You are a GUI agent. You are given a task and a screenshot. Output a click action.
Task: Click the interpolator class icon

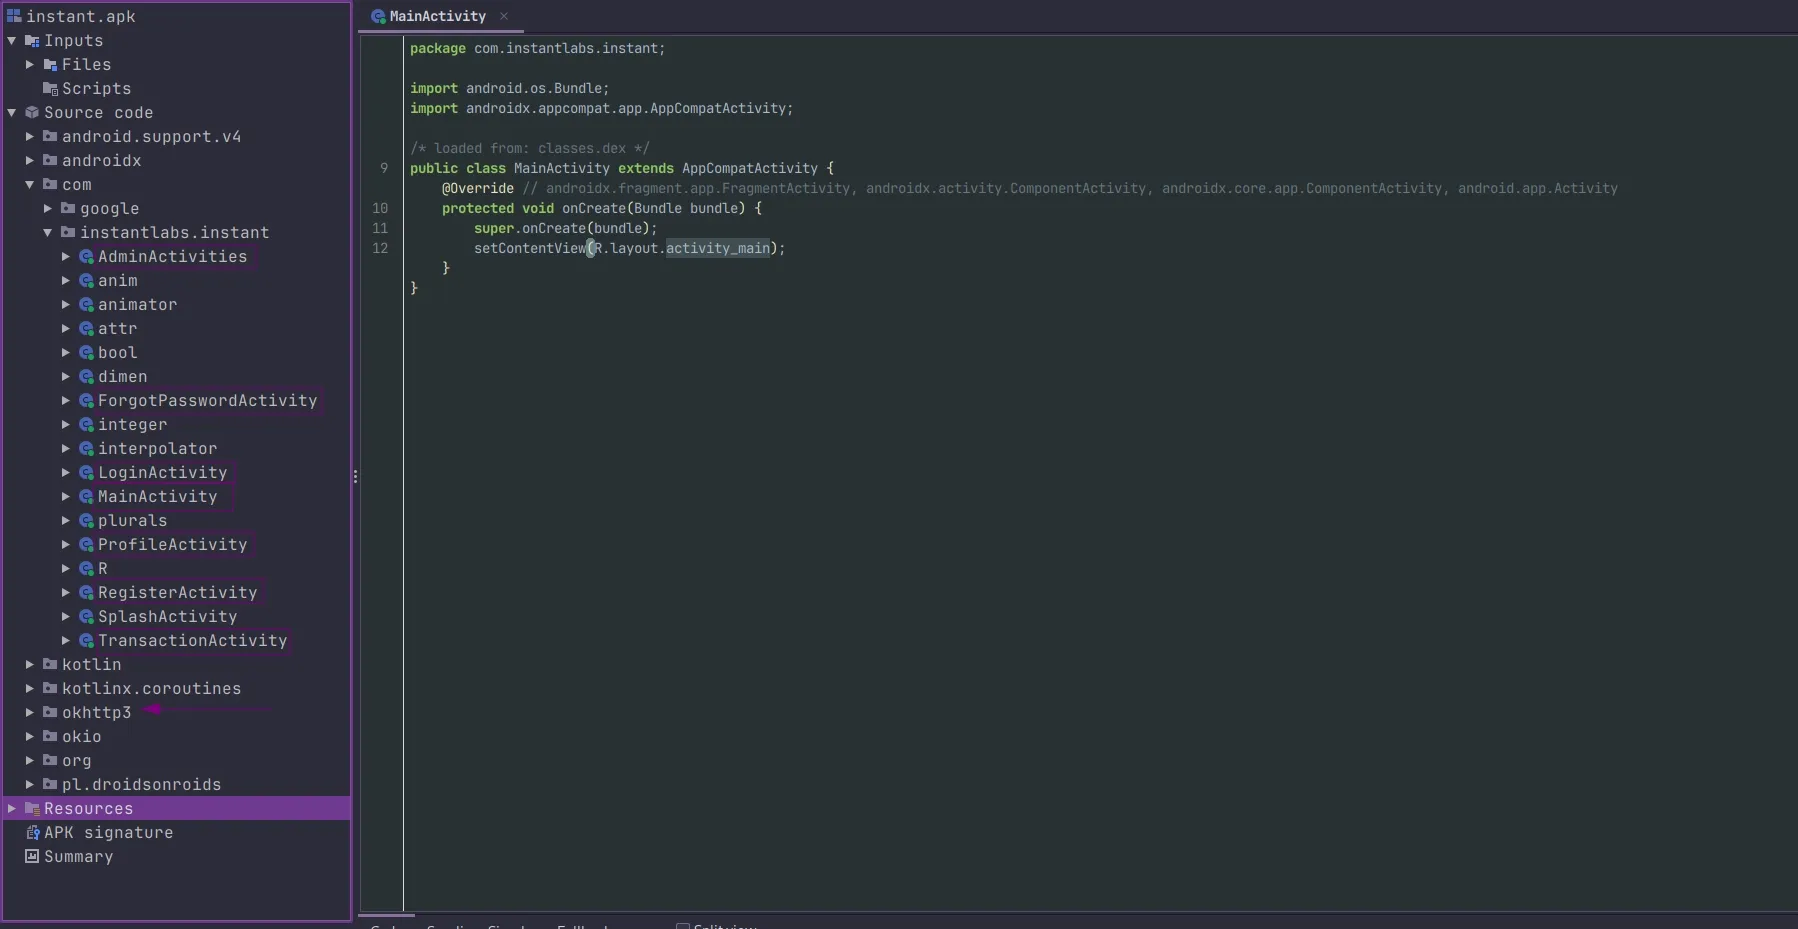tap(86, 449)
